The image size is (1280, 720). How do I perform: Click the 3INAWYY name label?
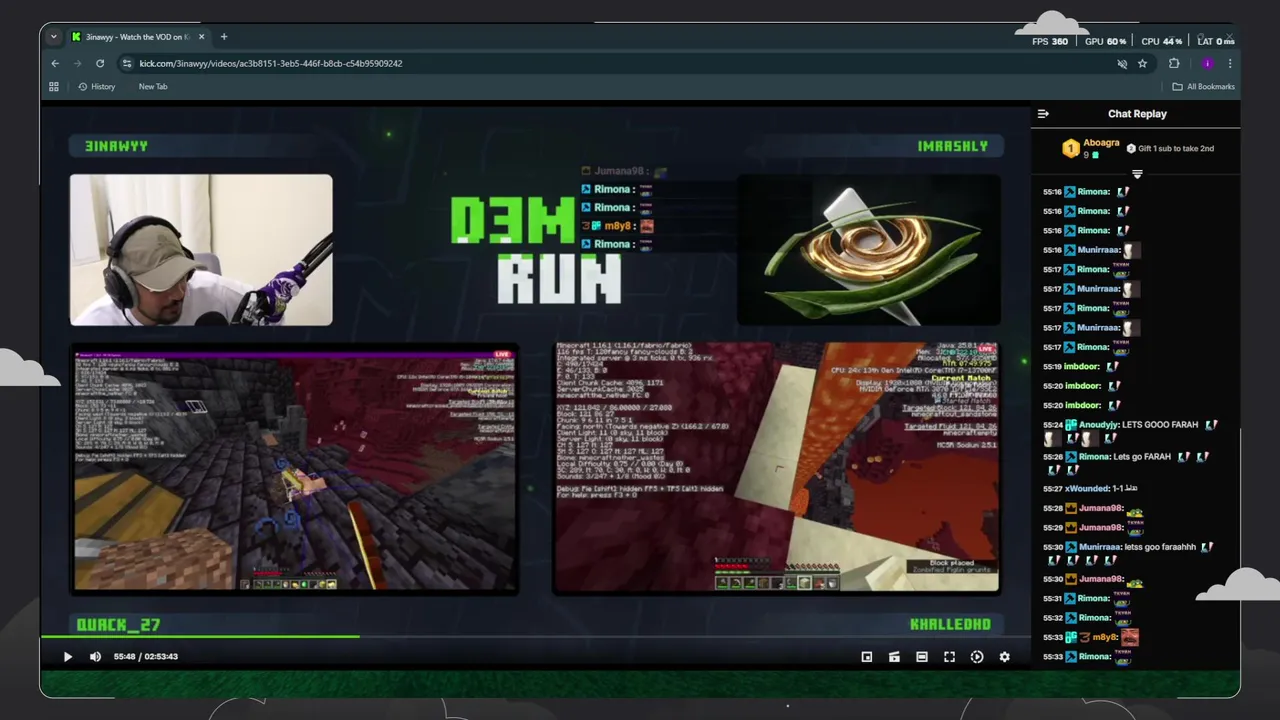[116, 146]
